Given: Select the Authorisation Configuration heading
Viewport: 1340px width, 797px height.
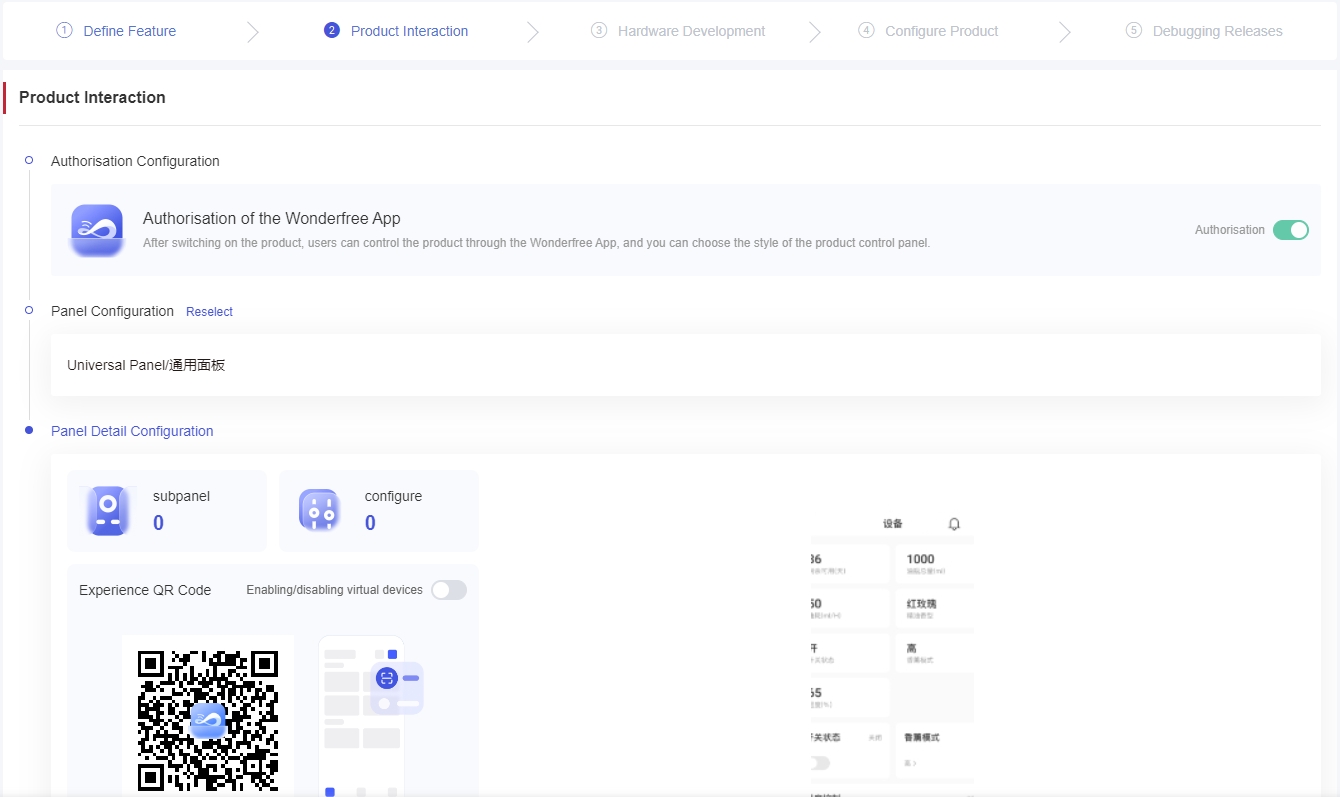Looking at the screenshot, I should pyautogui.click(x=135, y=161).
